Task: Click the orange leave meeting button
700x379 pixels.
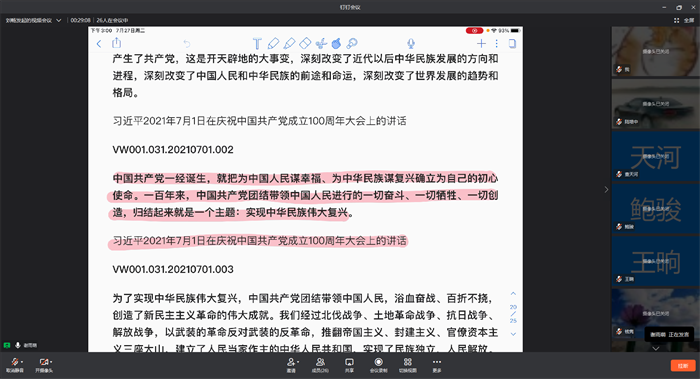Action: coord(683,366)
